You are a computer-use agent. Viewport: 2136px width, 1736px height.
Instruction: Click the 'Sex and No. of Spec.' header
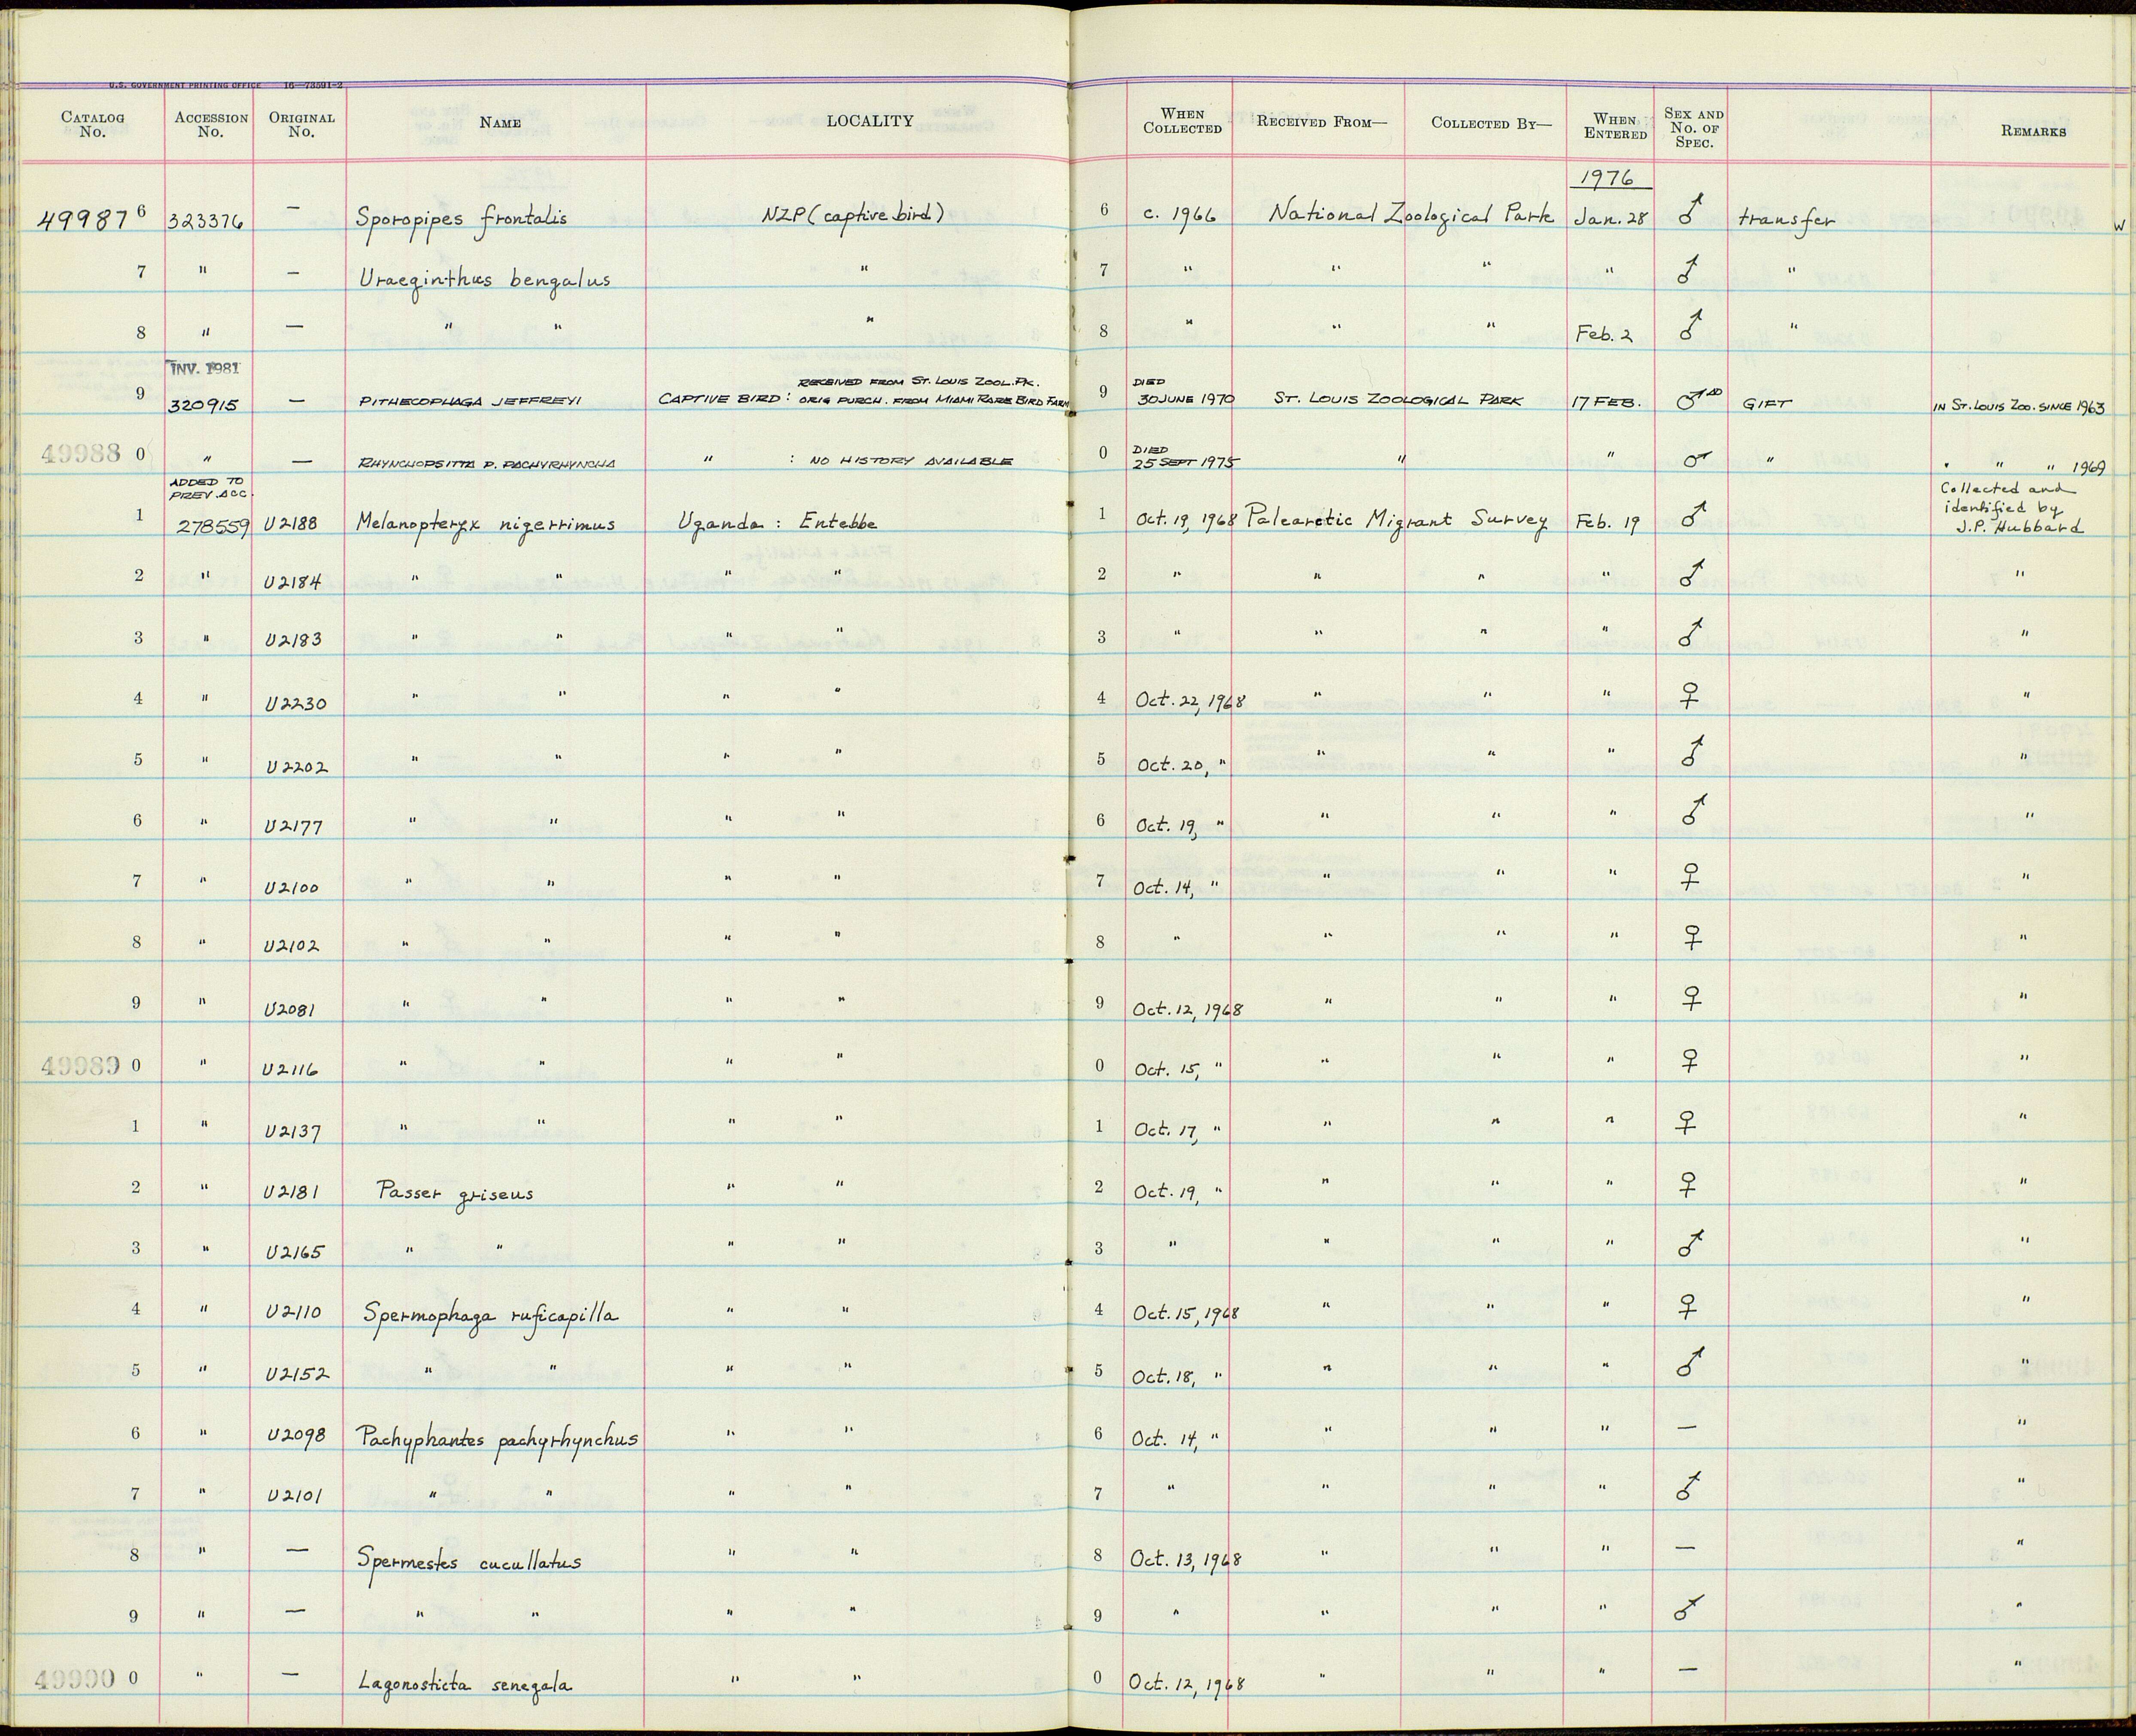point(1694,128)
